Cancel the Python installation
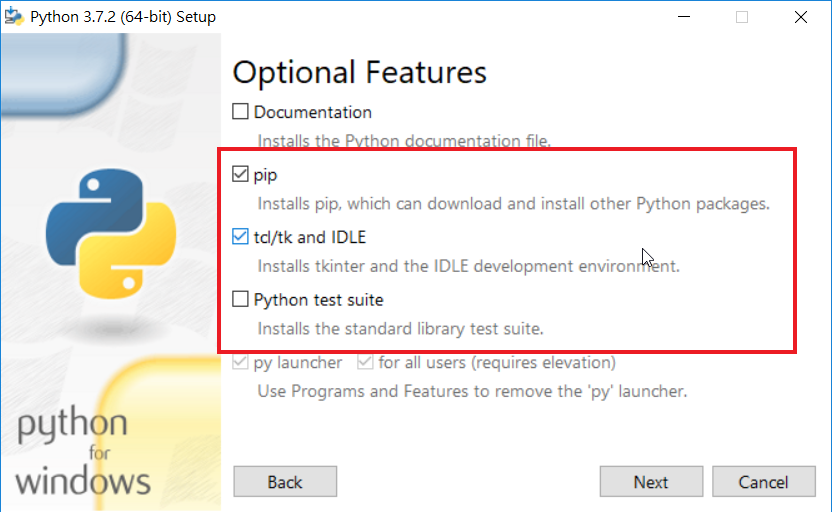This screenshot has width=832, height=512. tap(764, 482)
